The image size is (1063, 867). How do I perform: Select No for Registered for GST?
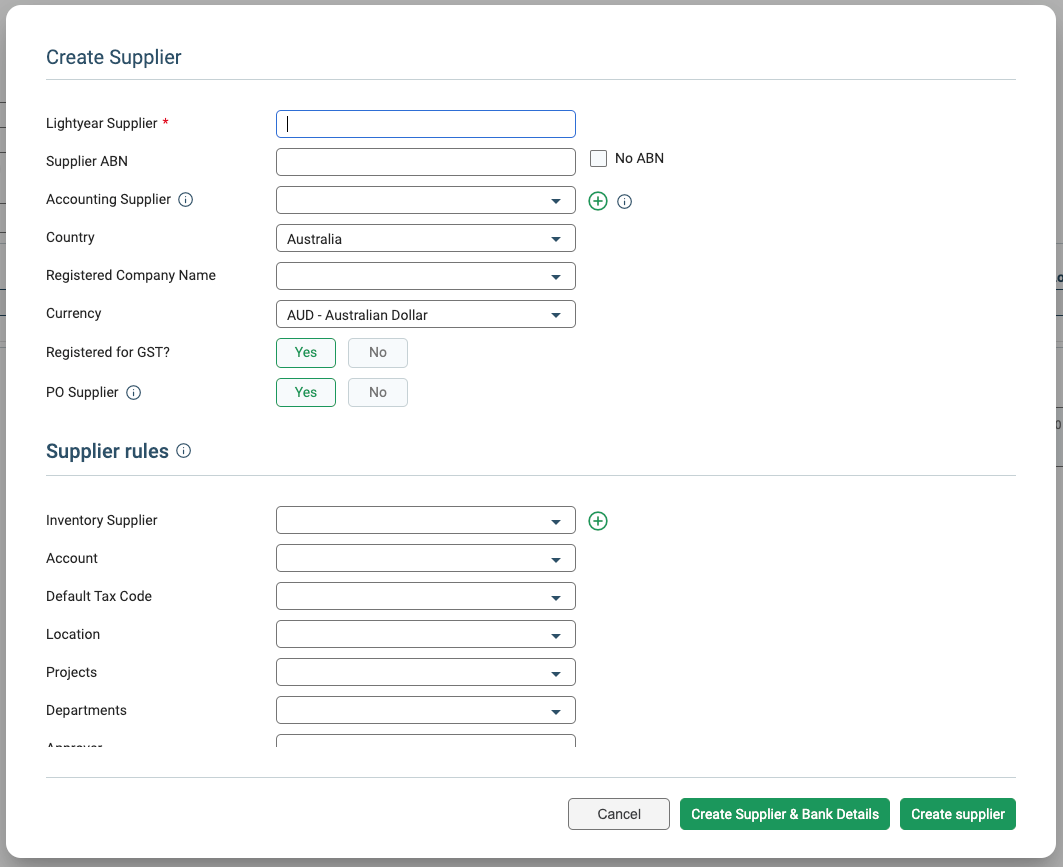[x=378, y=352]
